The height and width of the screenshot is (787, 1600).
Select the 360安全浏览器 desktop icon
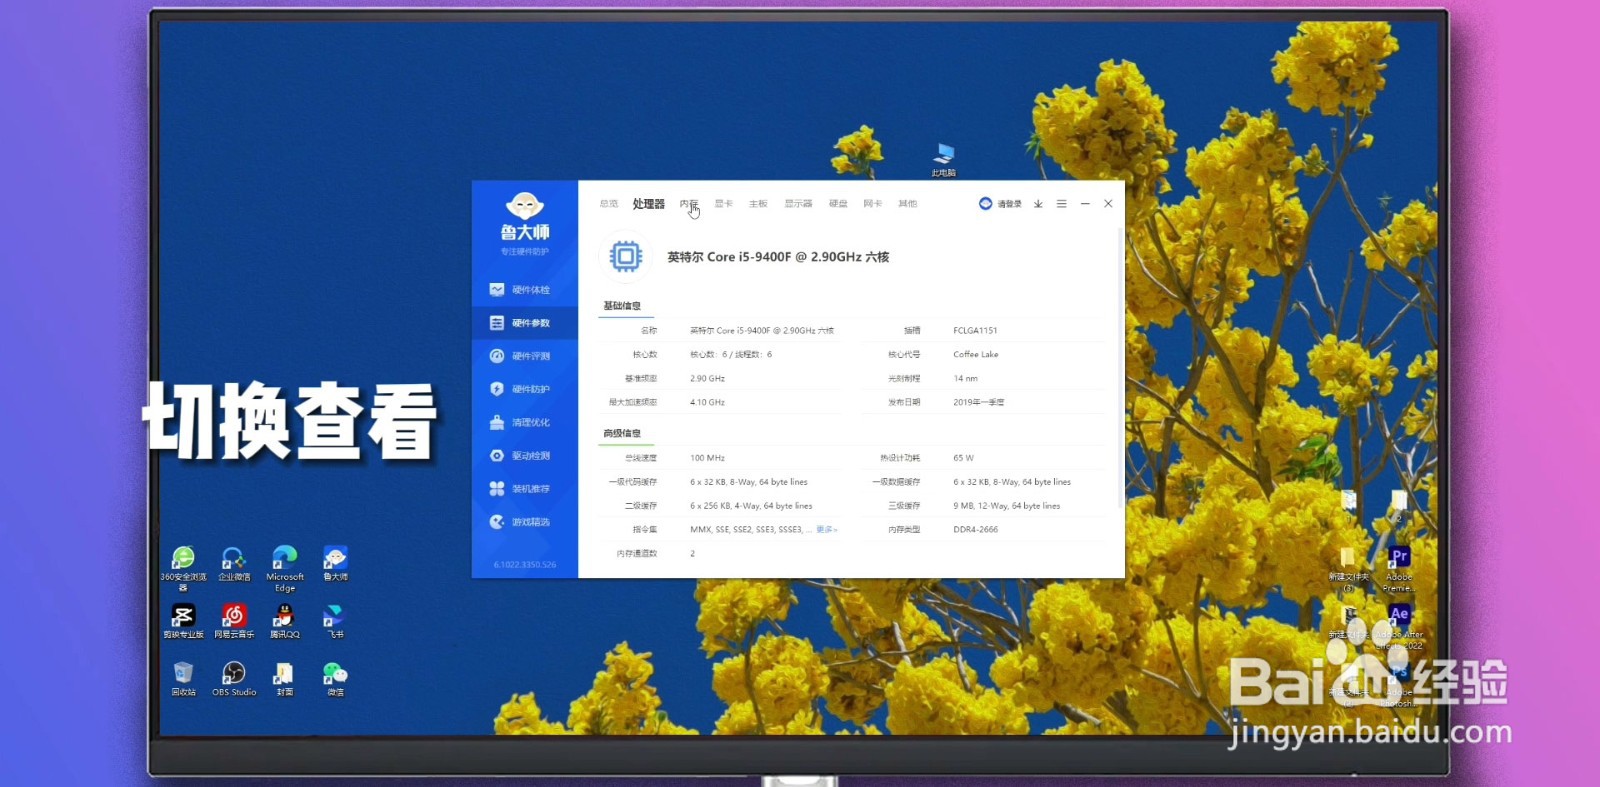[183, 568]
